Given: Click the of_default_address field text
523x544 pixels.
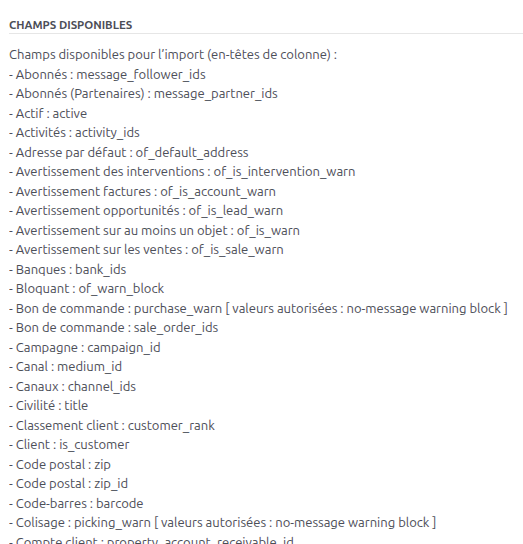Looking at the screenshot, I should (x=192, y=153).
